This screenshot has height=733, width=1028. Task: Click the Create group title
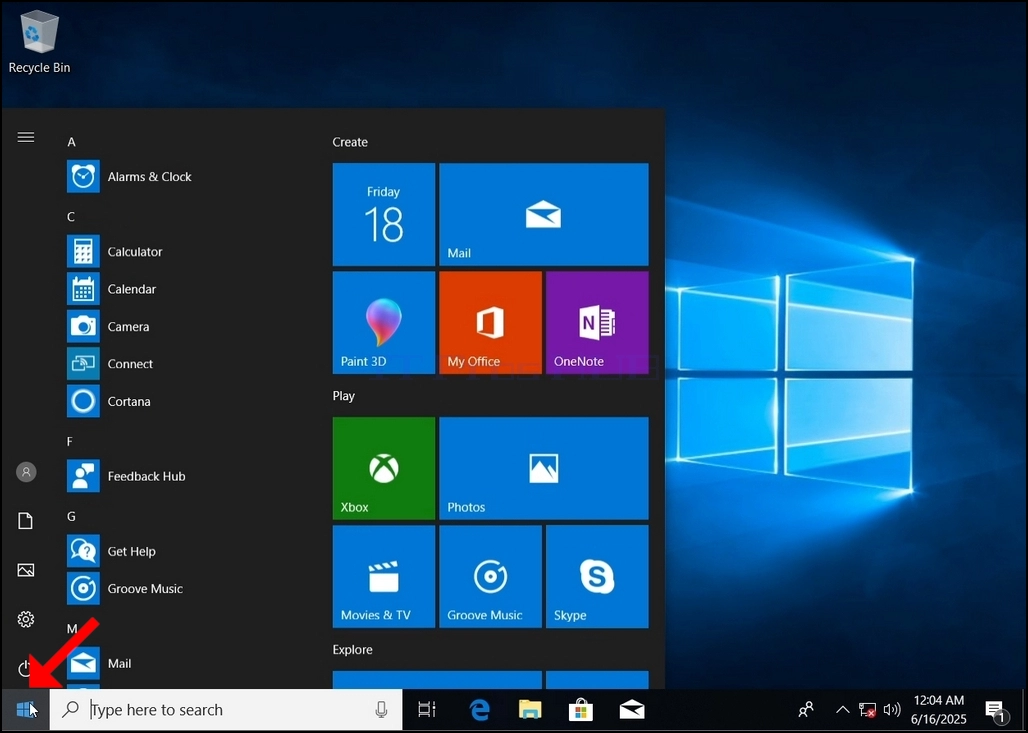pos(350,142)
